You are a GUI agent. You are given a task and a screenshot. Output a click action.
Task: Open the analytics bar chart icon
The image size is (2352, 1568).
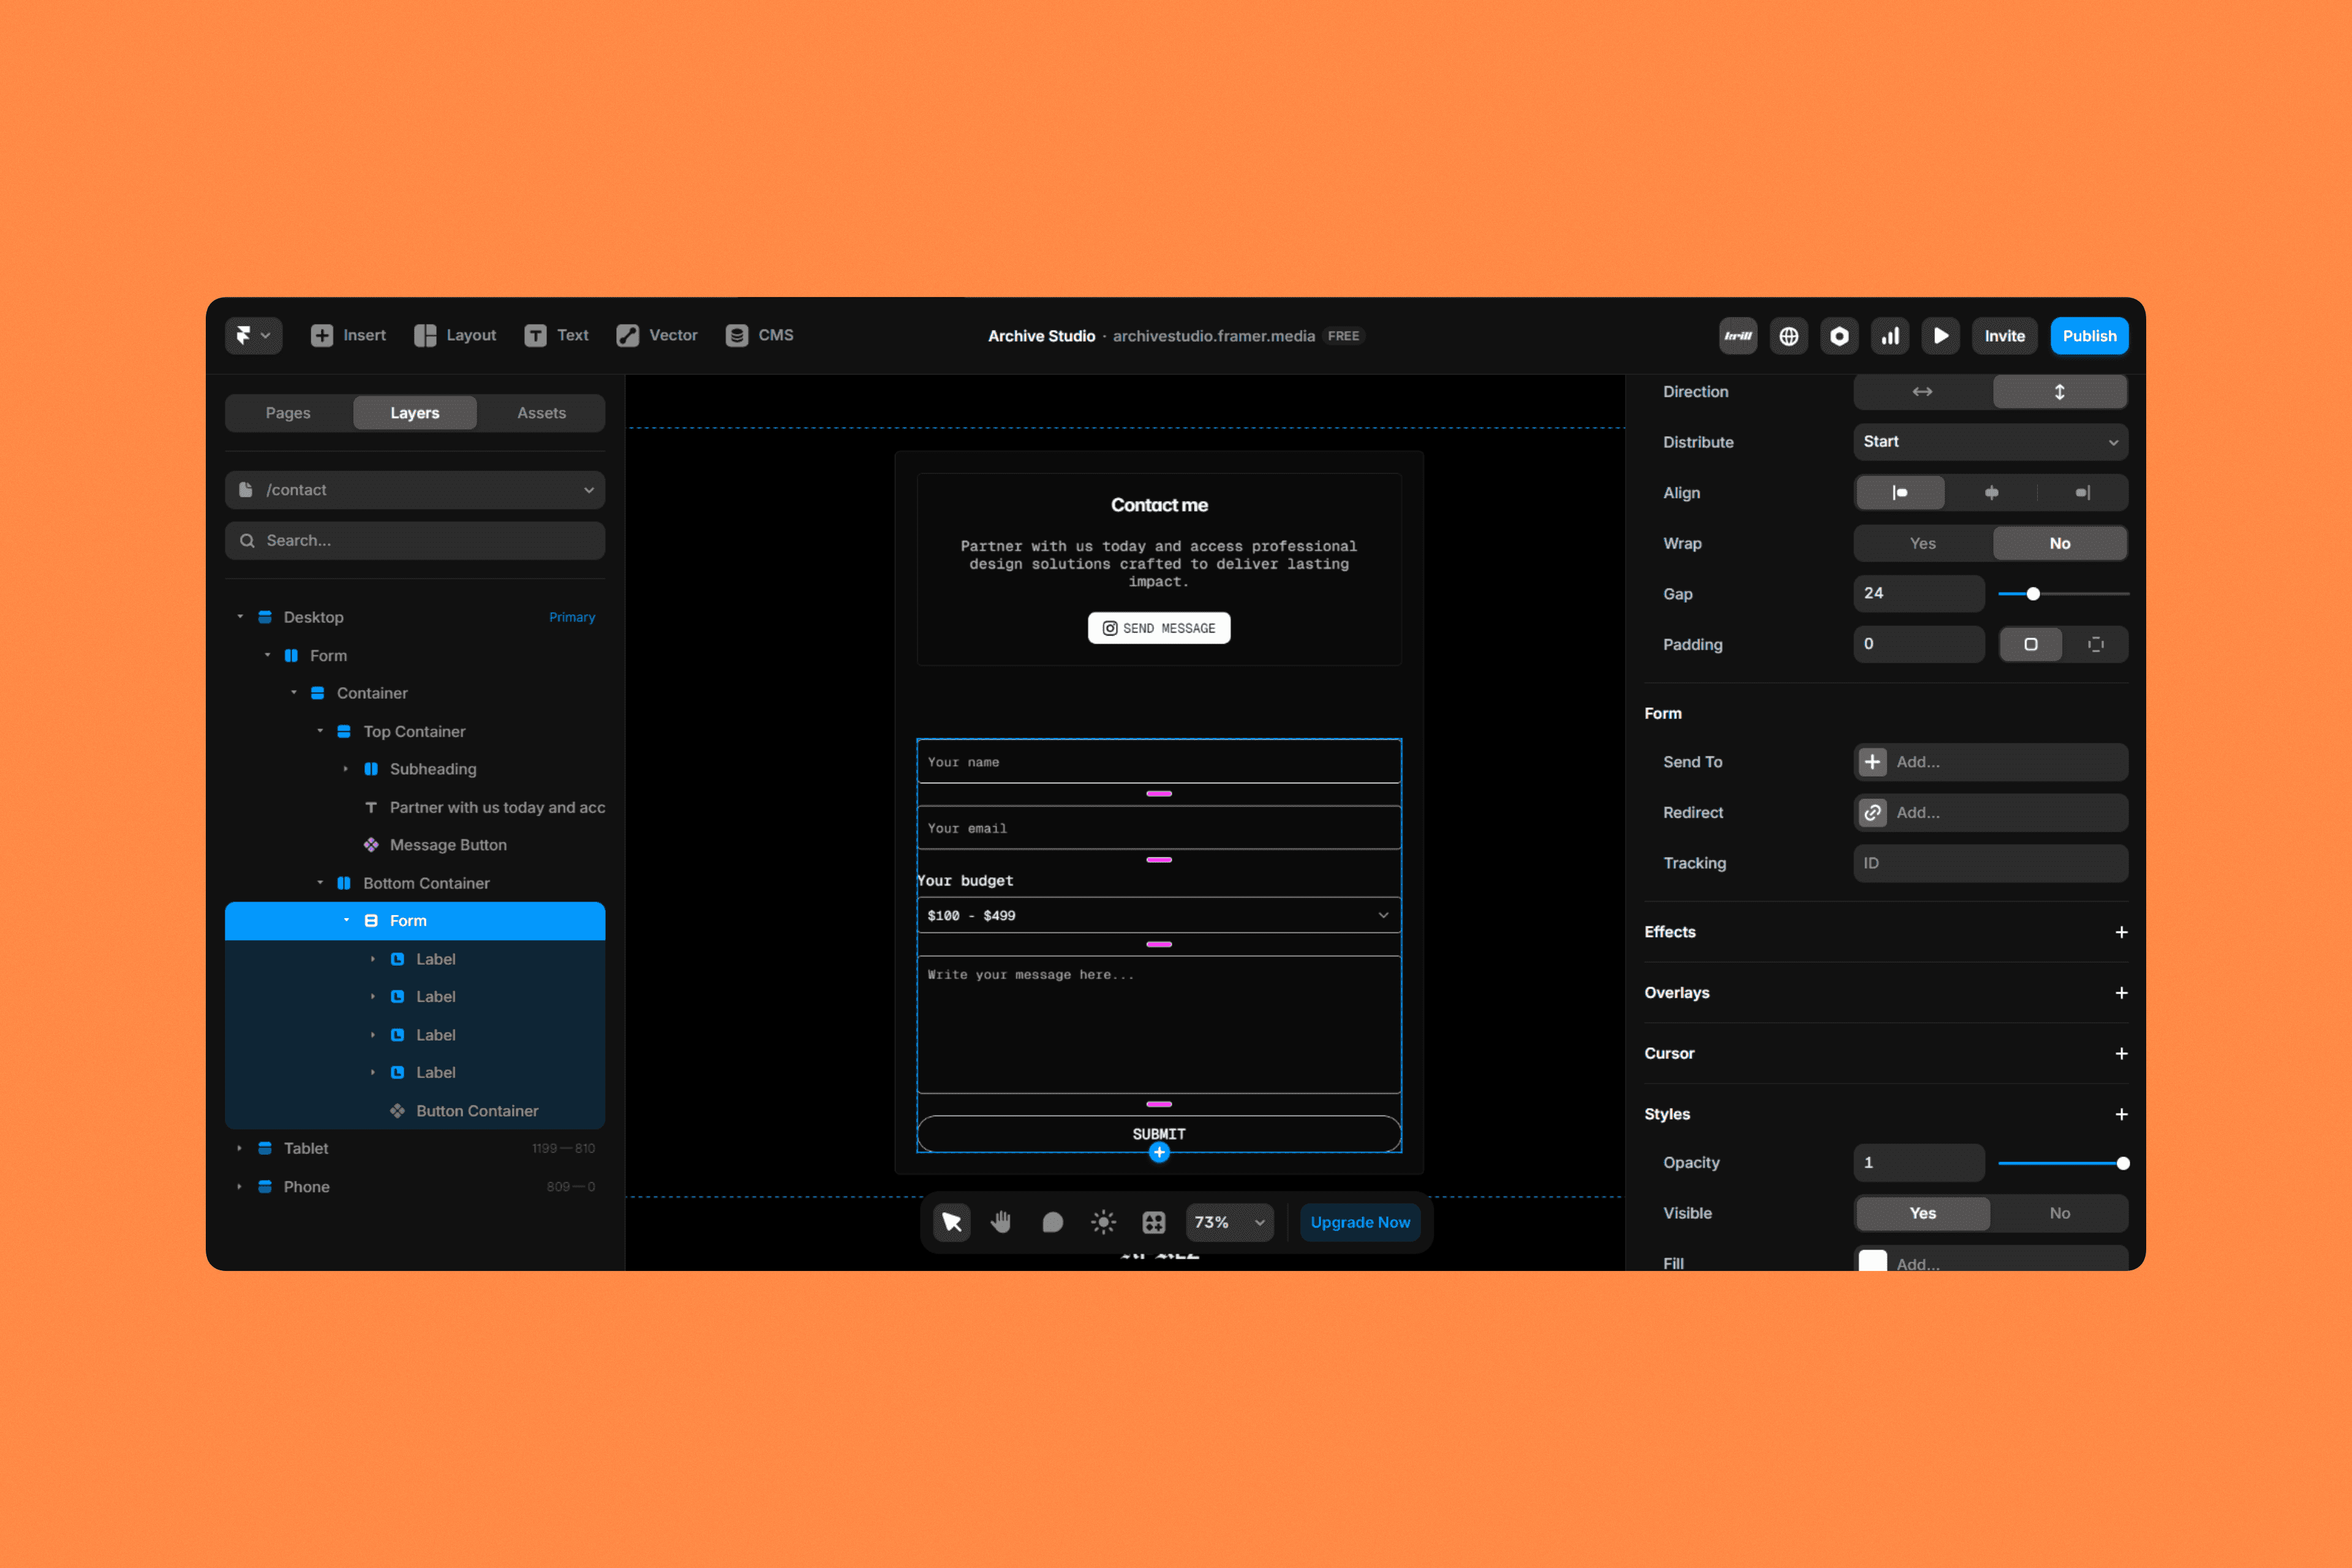tap(1889, 336)
